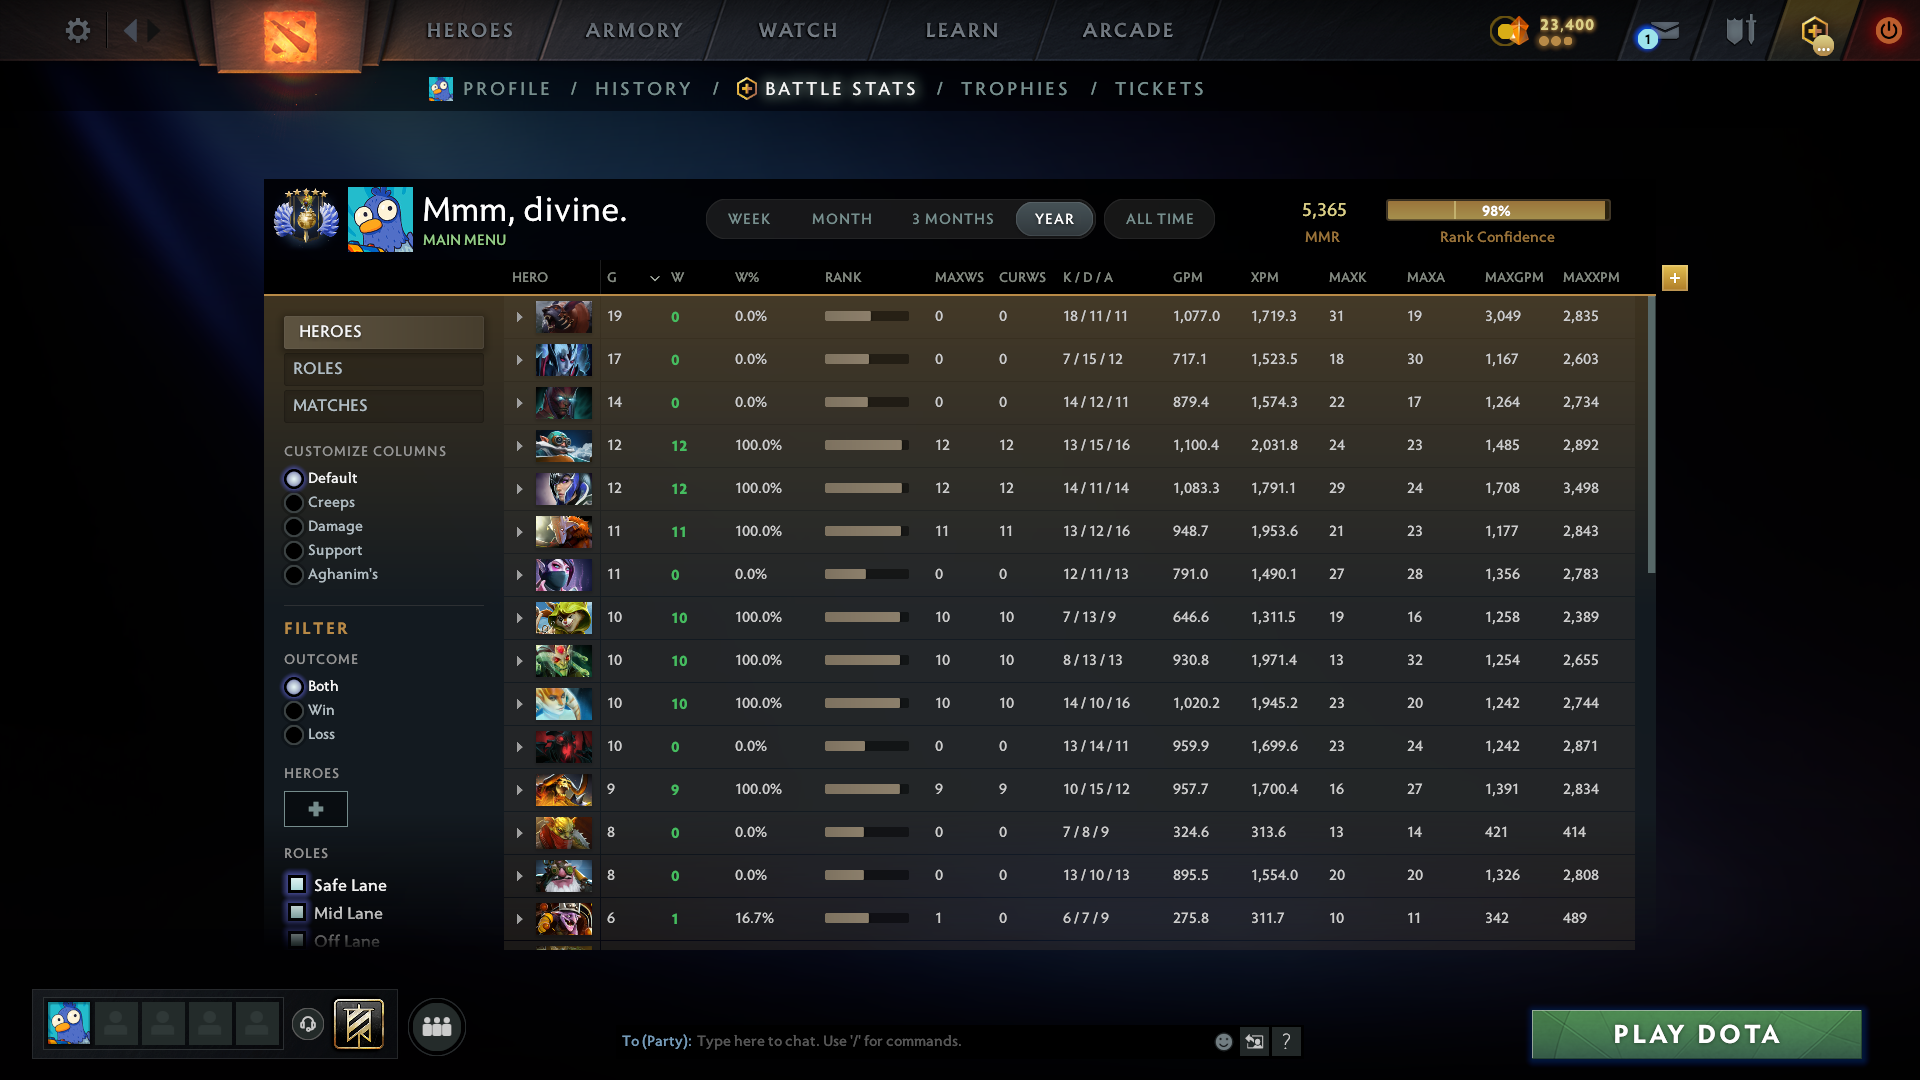This screenshot has width=1920, height=1080.
Task: Click the emoticon icon beside chat bar
Action: (1222, 1041)
